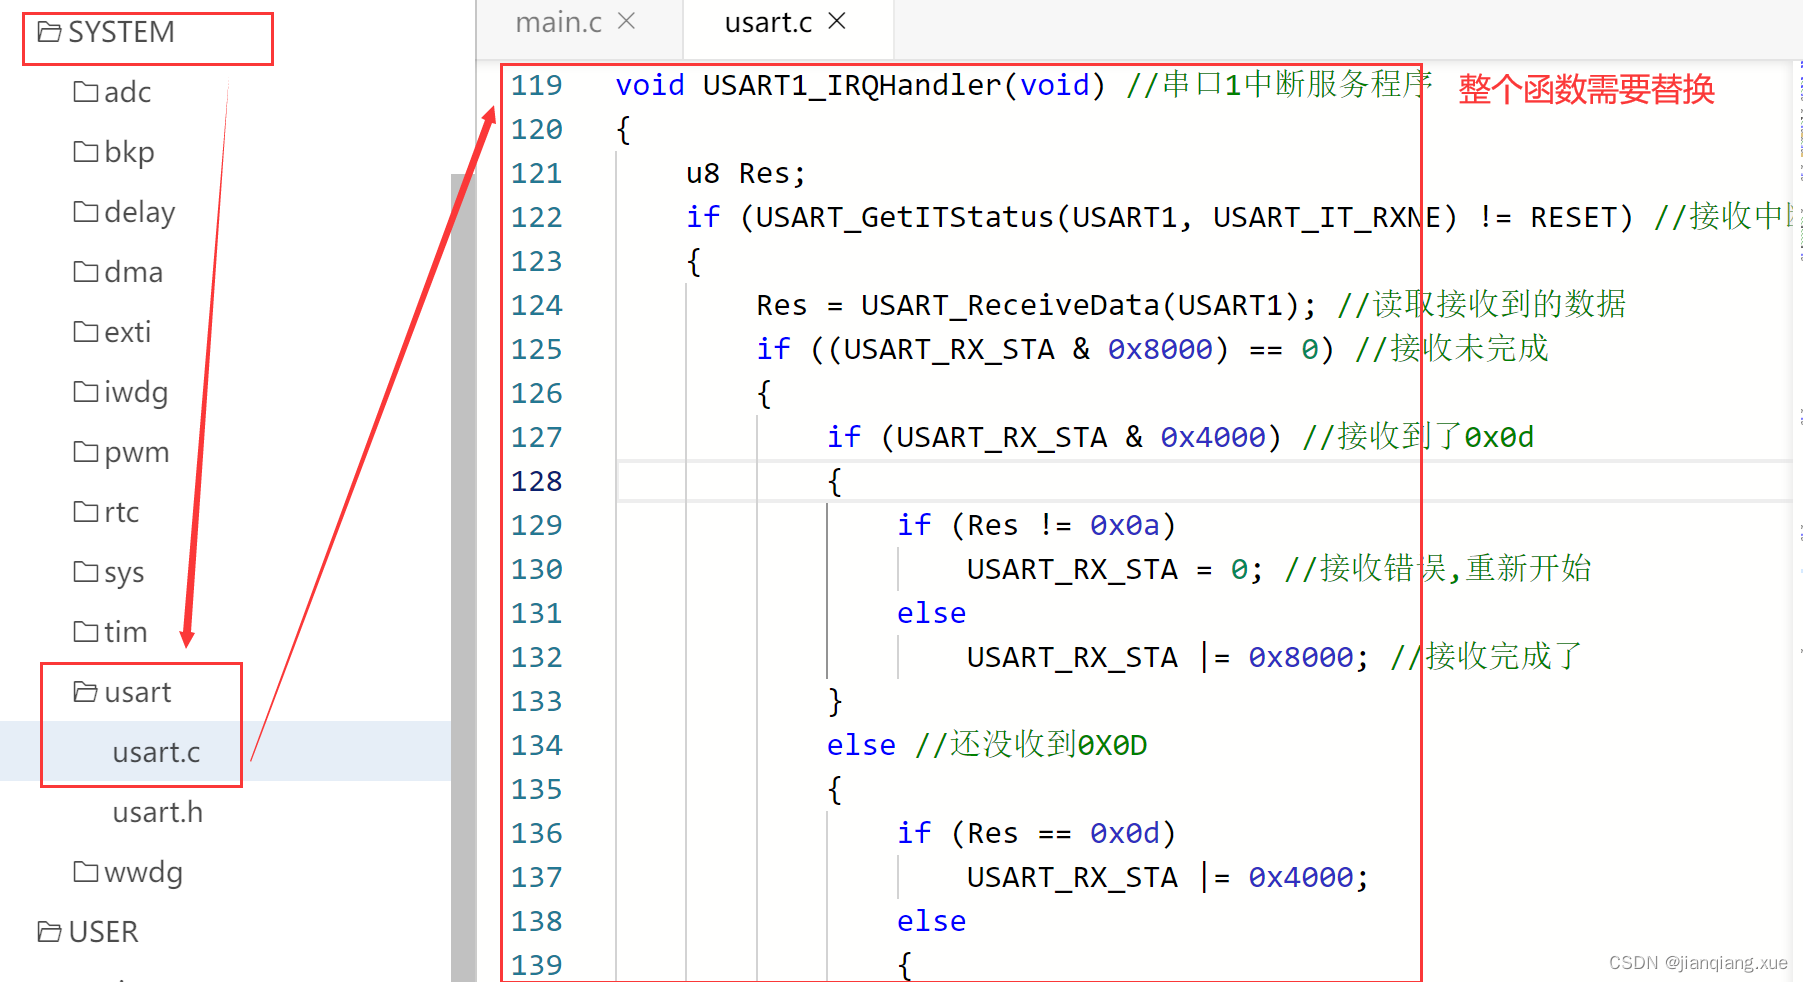This screenshot has width=1803, height=982.
Task: Collapse the usart folder
Action: tap(122, 692)
